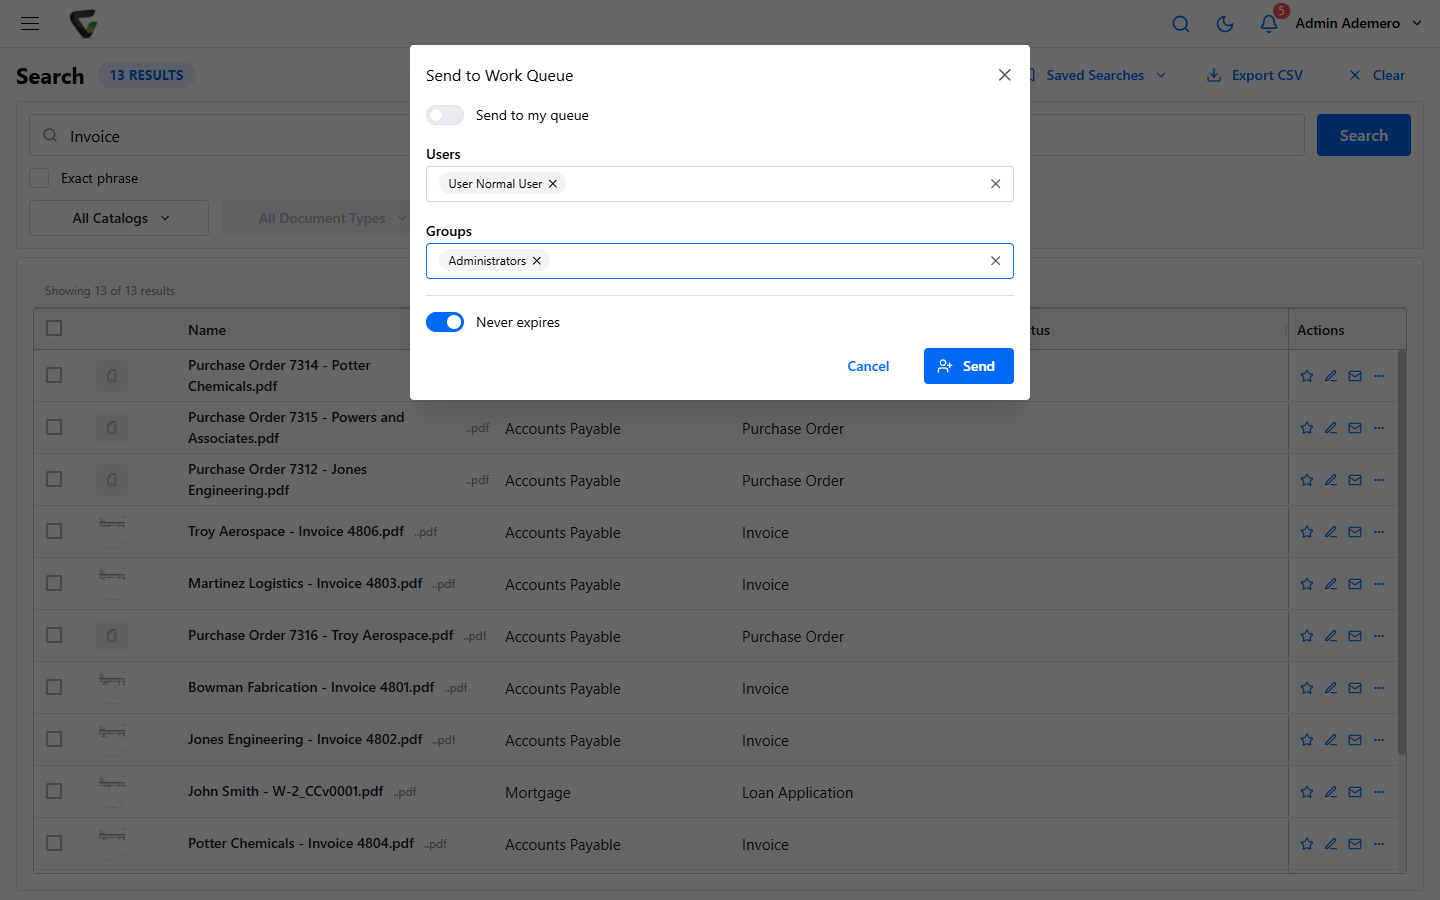Click the Actions column header
The height and width of the screenshot is (900, 1440).
(x=1320, y=330)
